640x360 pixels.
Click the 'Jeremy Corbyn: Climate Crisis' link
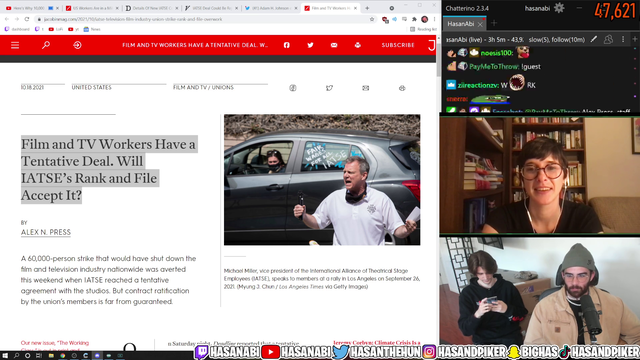coord(376,343)
